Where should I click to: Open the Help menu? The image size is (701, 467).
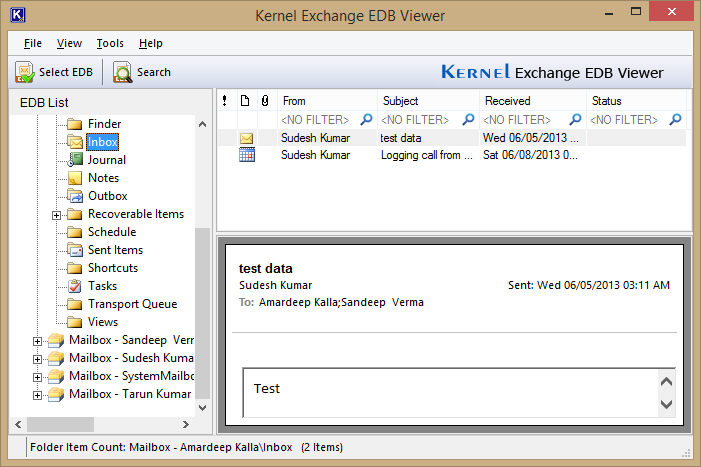point(151,43)
